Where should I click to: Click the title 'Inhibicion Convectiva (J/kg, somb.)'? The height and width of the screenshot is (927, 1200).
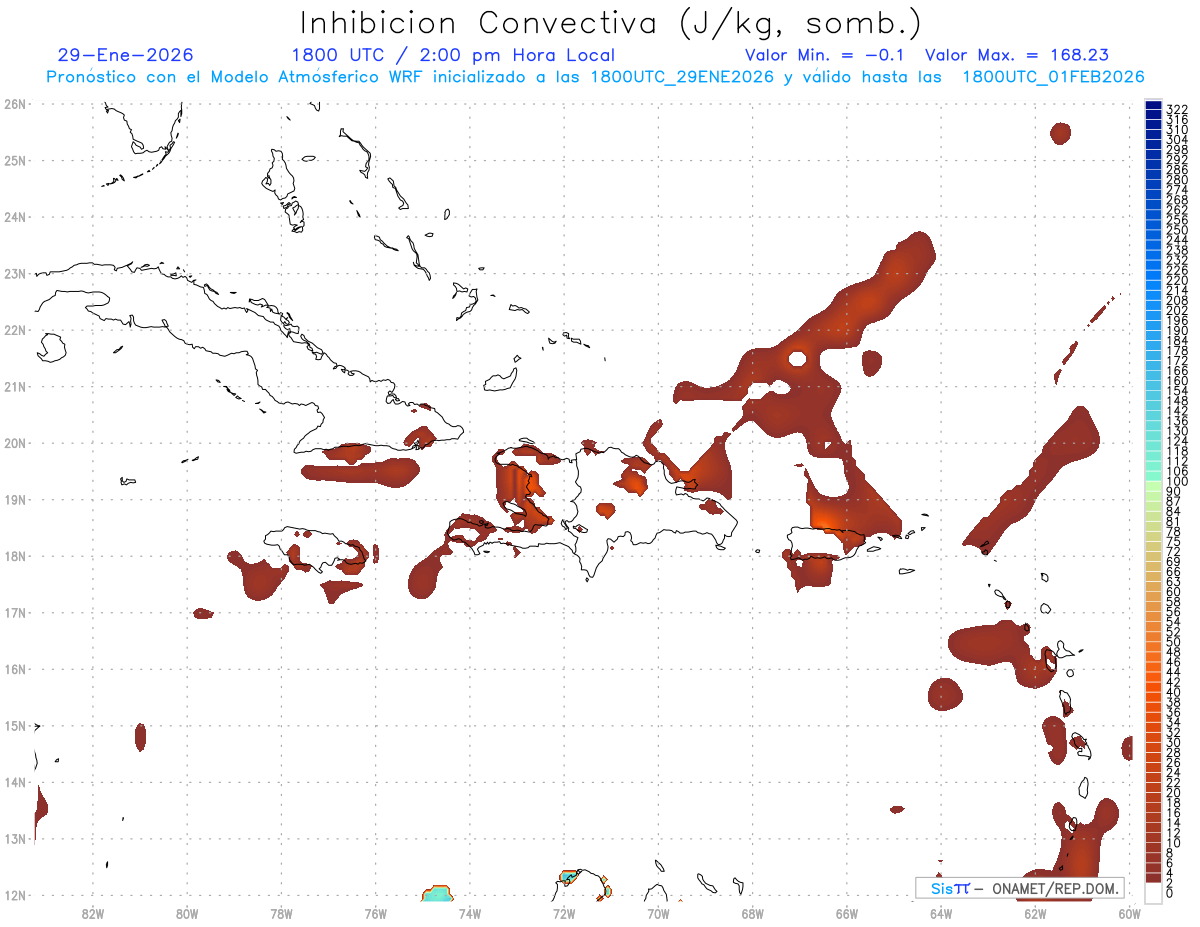(x=611, y=24)
